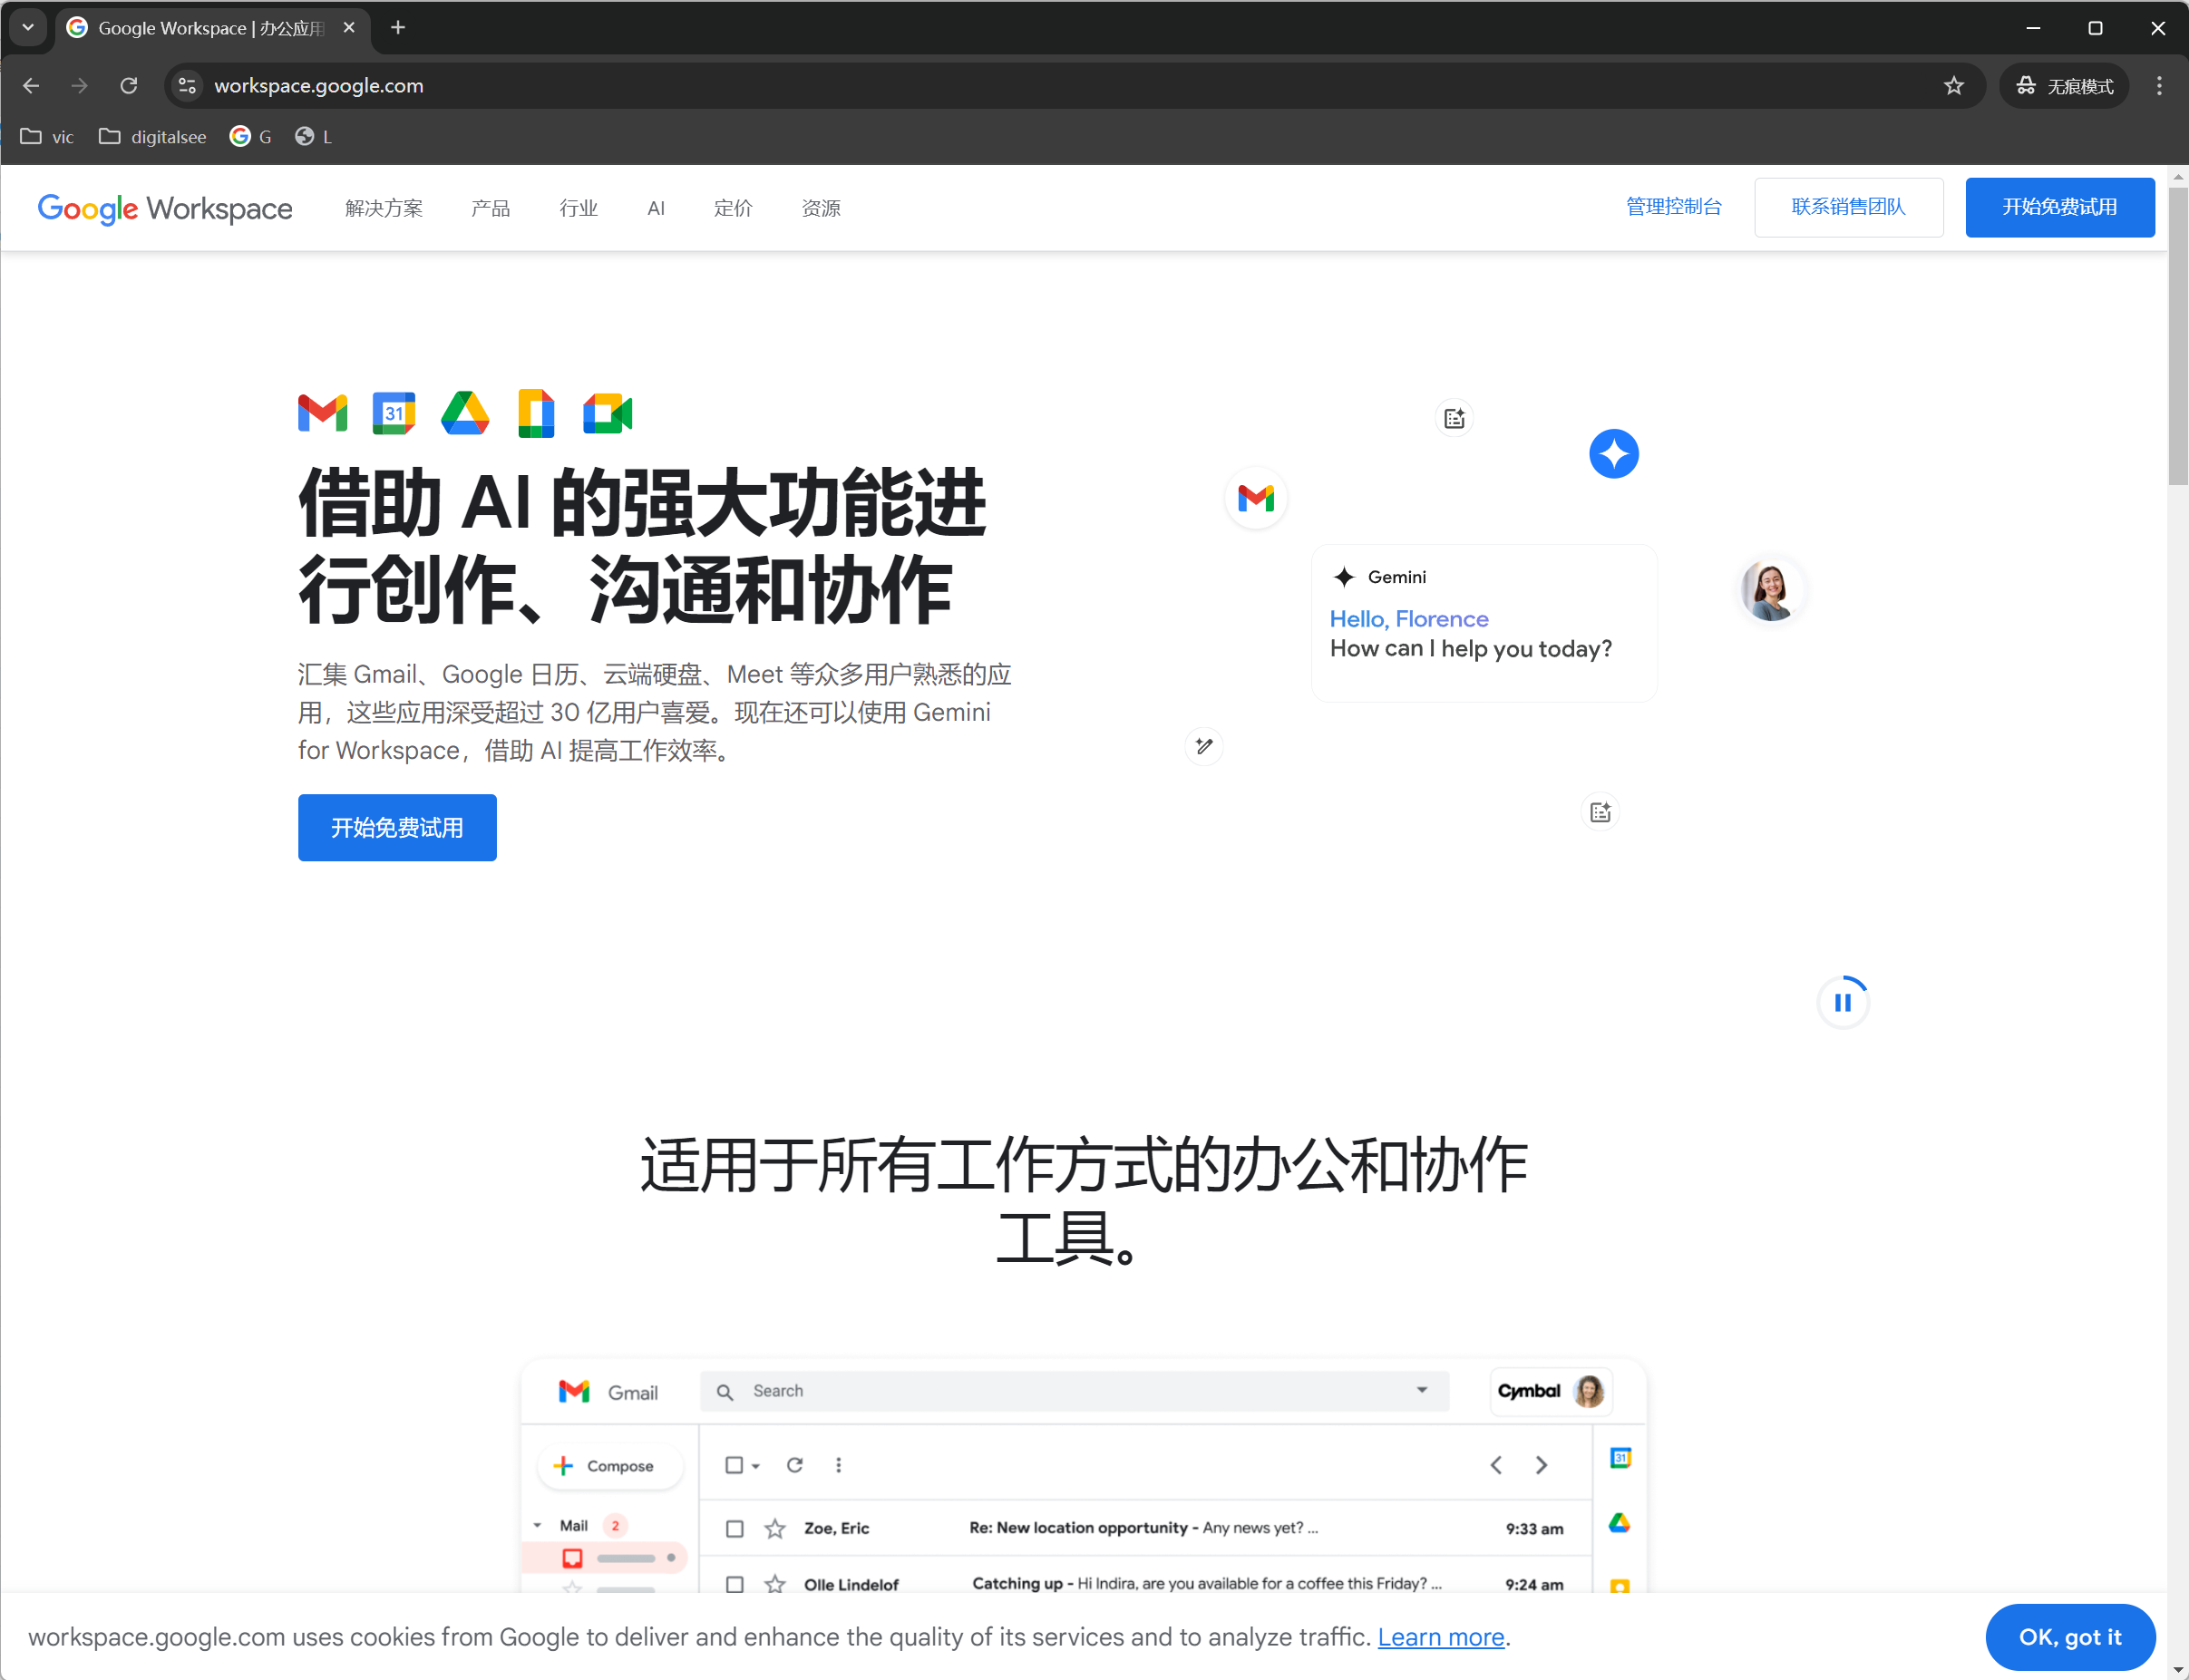Bookmark this page with the star icon

(x=1953, y=86)
